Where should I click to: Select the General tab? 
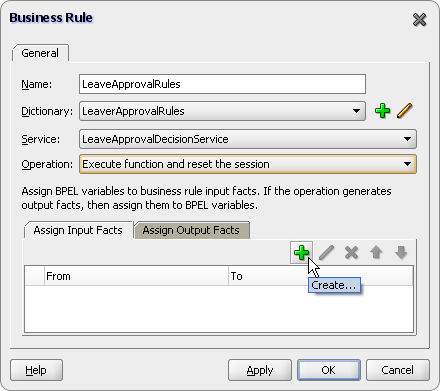[40, 53]
